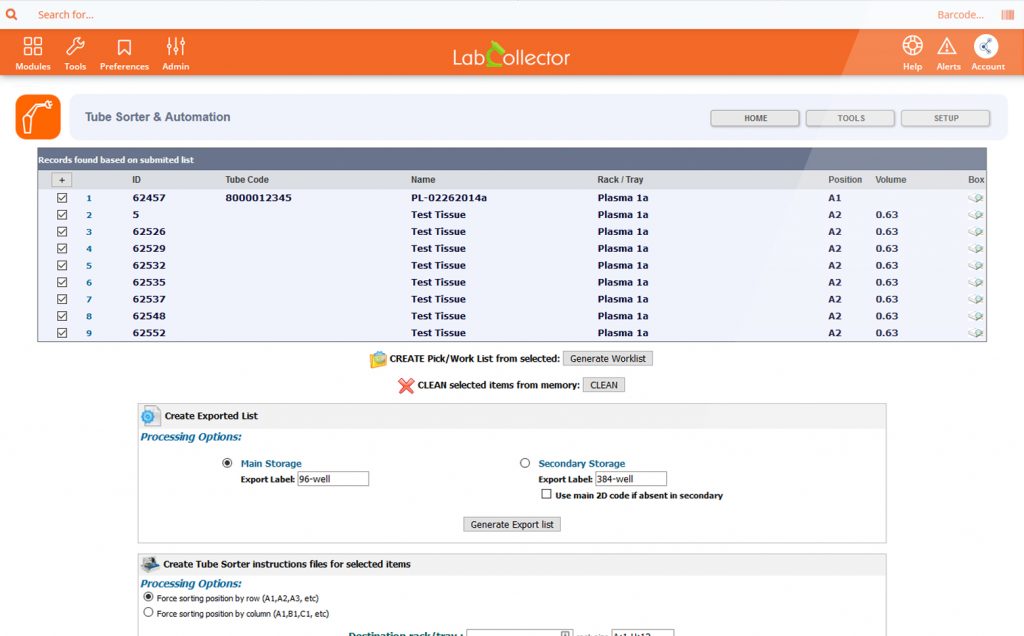Open record number 5 link

coord(89,266)
